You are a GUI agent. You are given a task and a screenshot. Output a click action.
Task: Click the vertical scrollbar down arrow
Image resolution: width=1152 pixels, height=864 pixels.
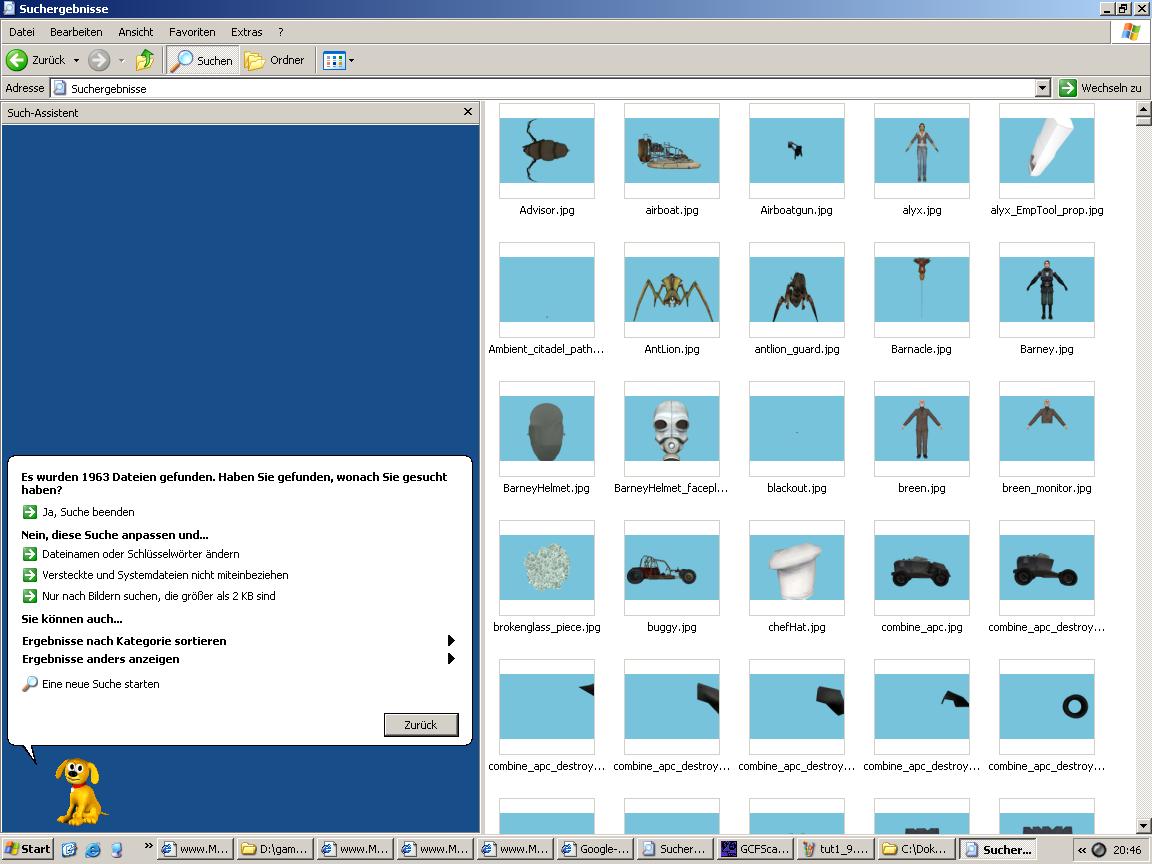tap(1143, 827)
